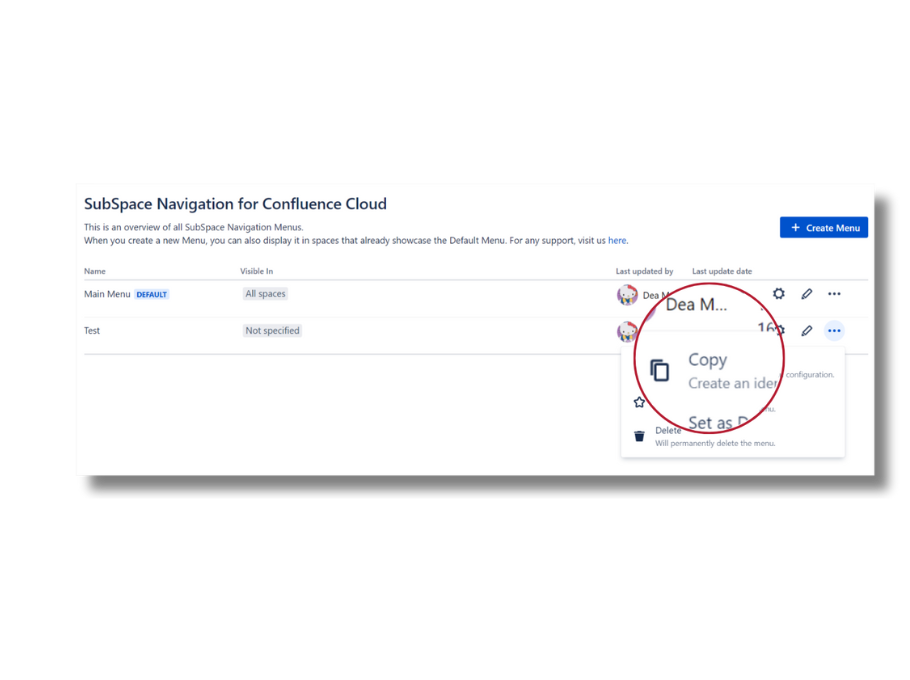The image size is (910, 680).
Task: Click the Main Menu name
Action: tap(107, 294)
